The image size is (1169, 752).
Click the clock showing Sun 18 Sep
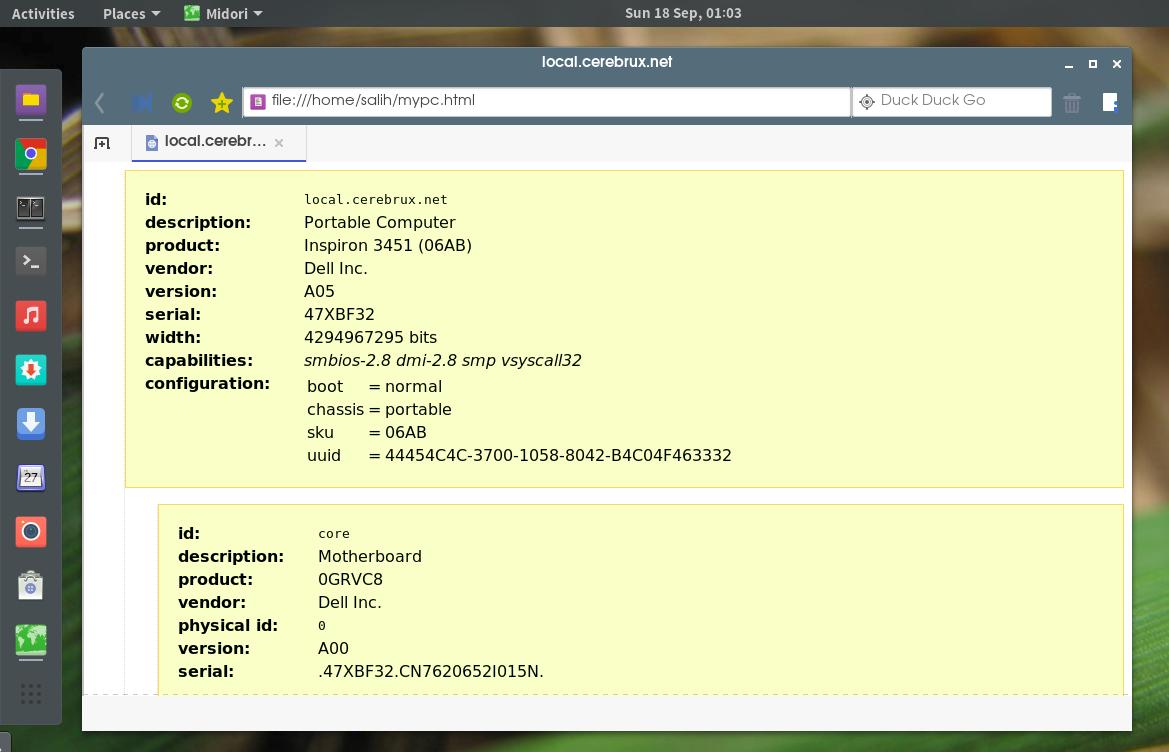point(683,13)
